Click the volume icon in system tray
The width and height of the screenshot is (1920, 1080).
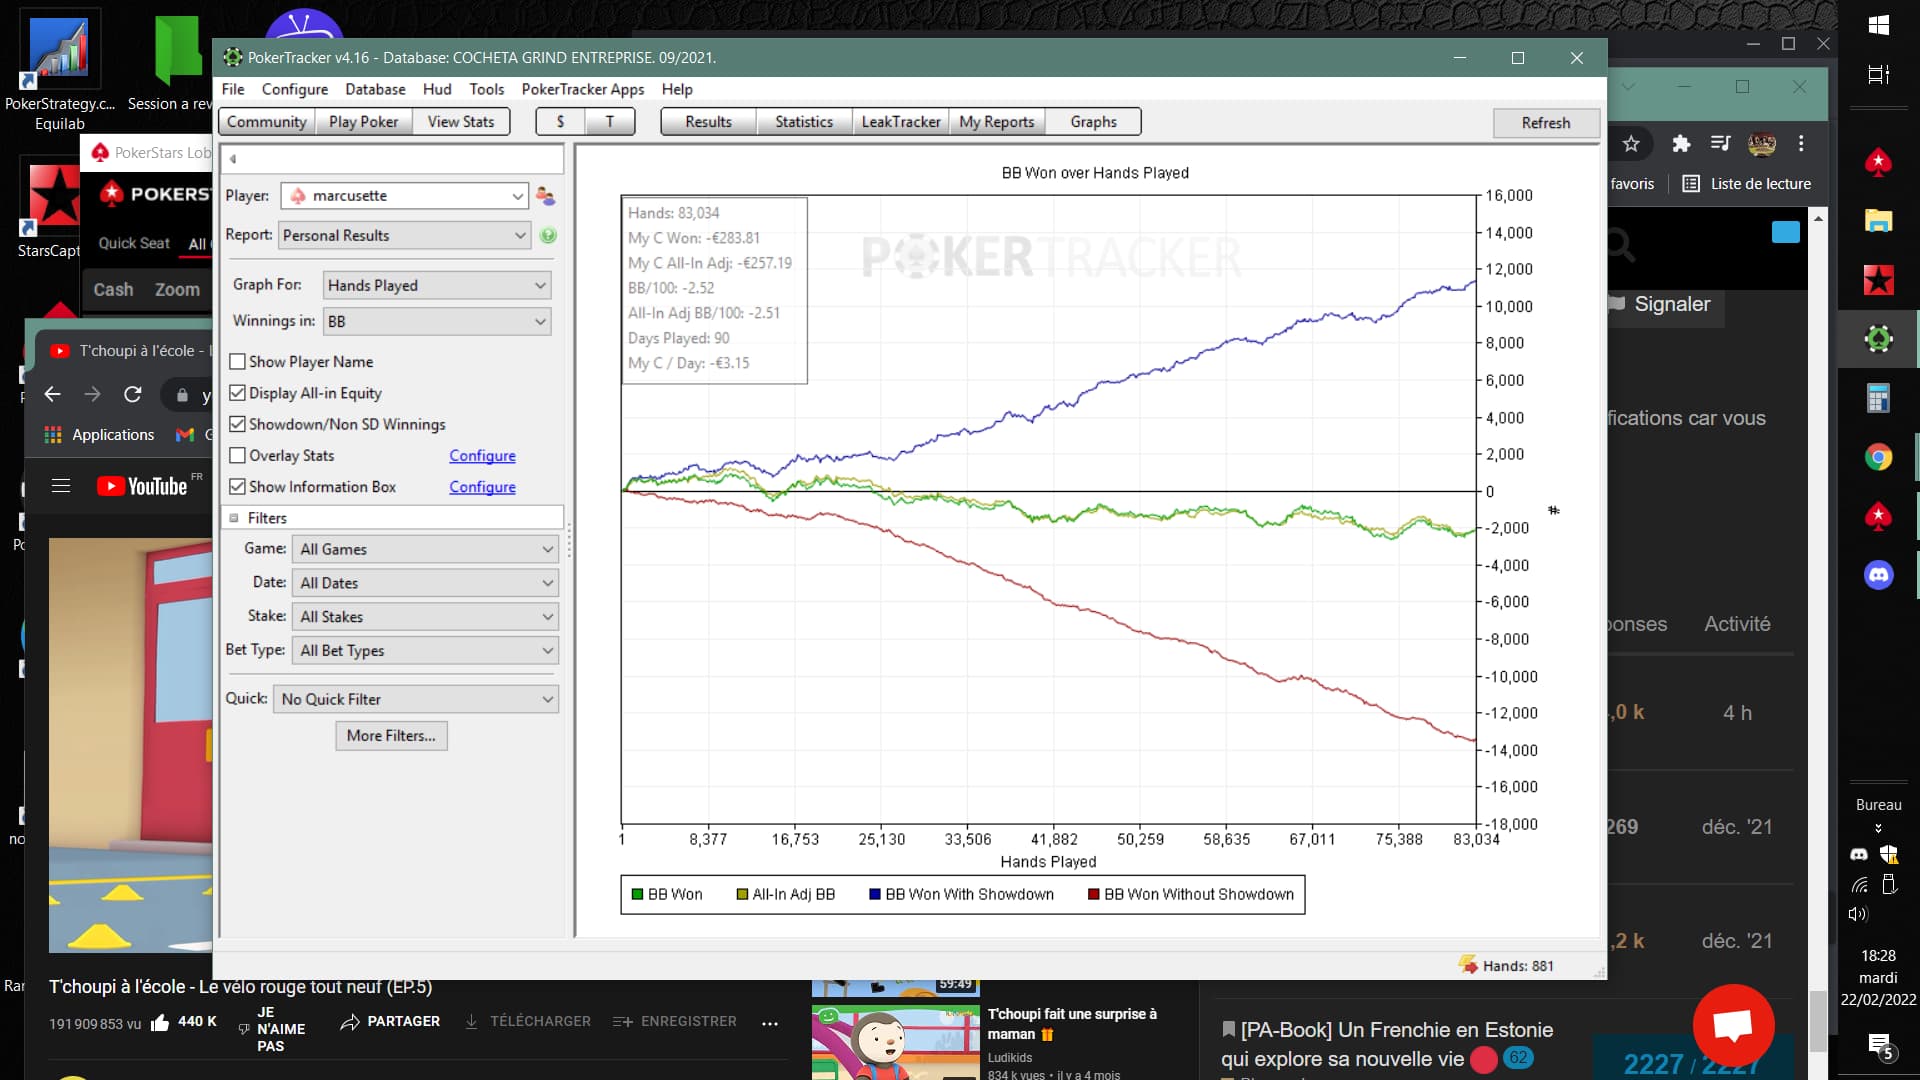tap(1857, 914)
